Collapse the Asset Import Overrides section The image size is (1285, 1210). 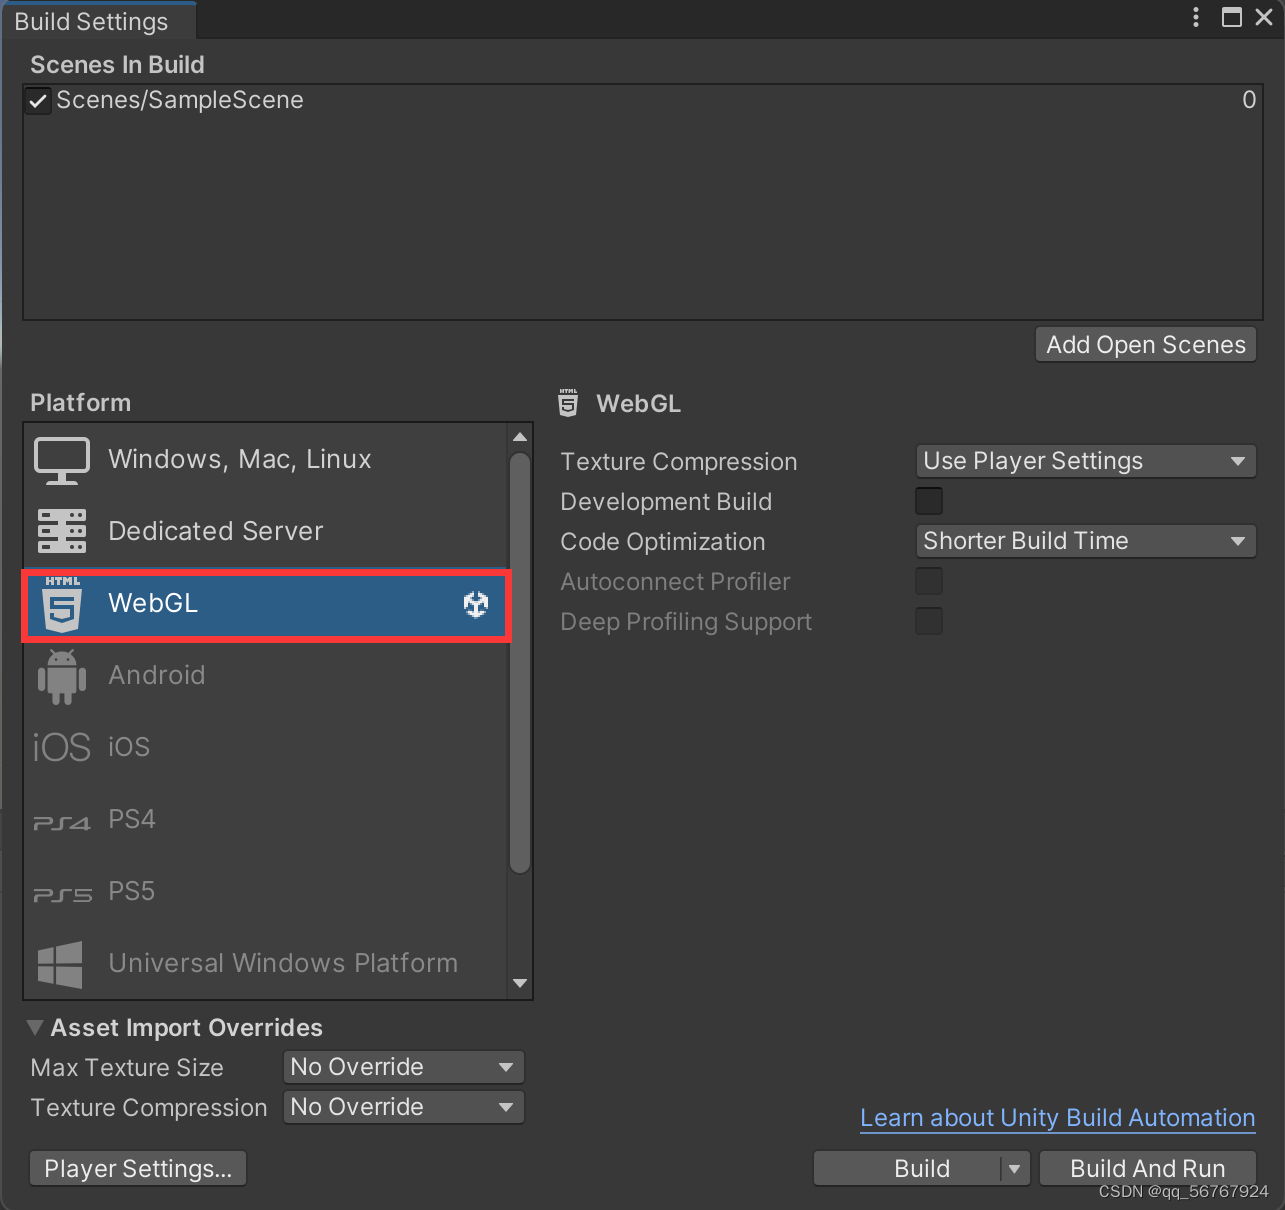click(x=35, y=1027)
